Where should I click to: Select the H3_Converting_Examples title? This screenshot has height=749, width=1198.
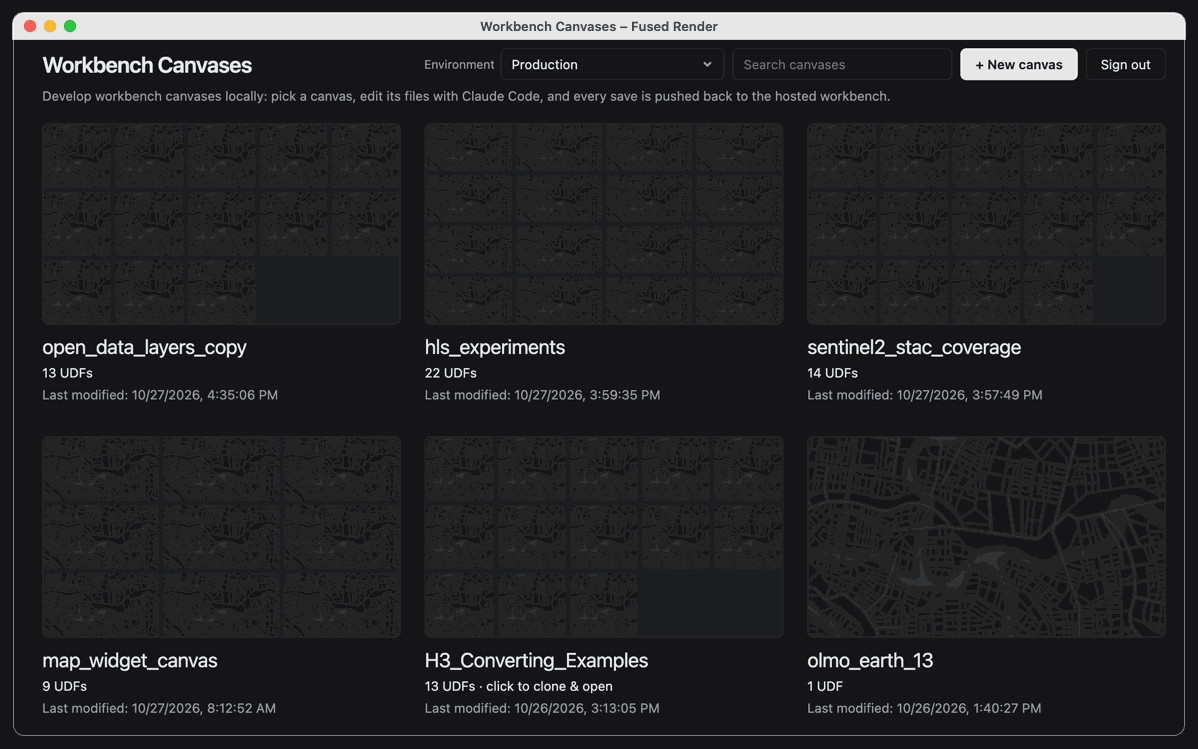536,660
